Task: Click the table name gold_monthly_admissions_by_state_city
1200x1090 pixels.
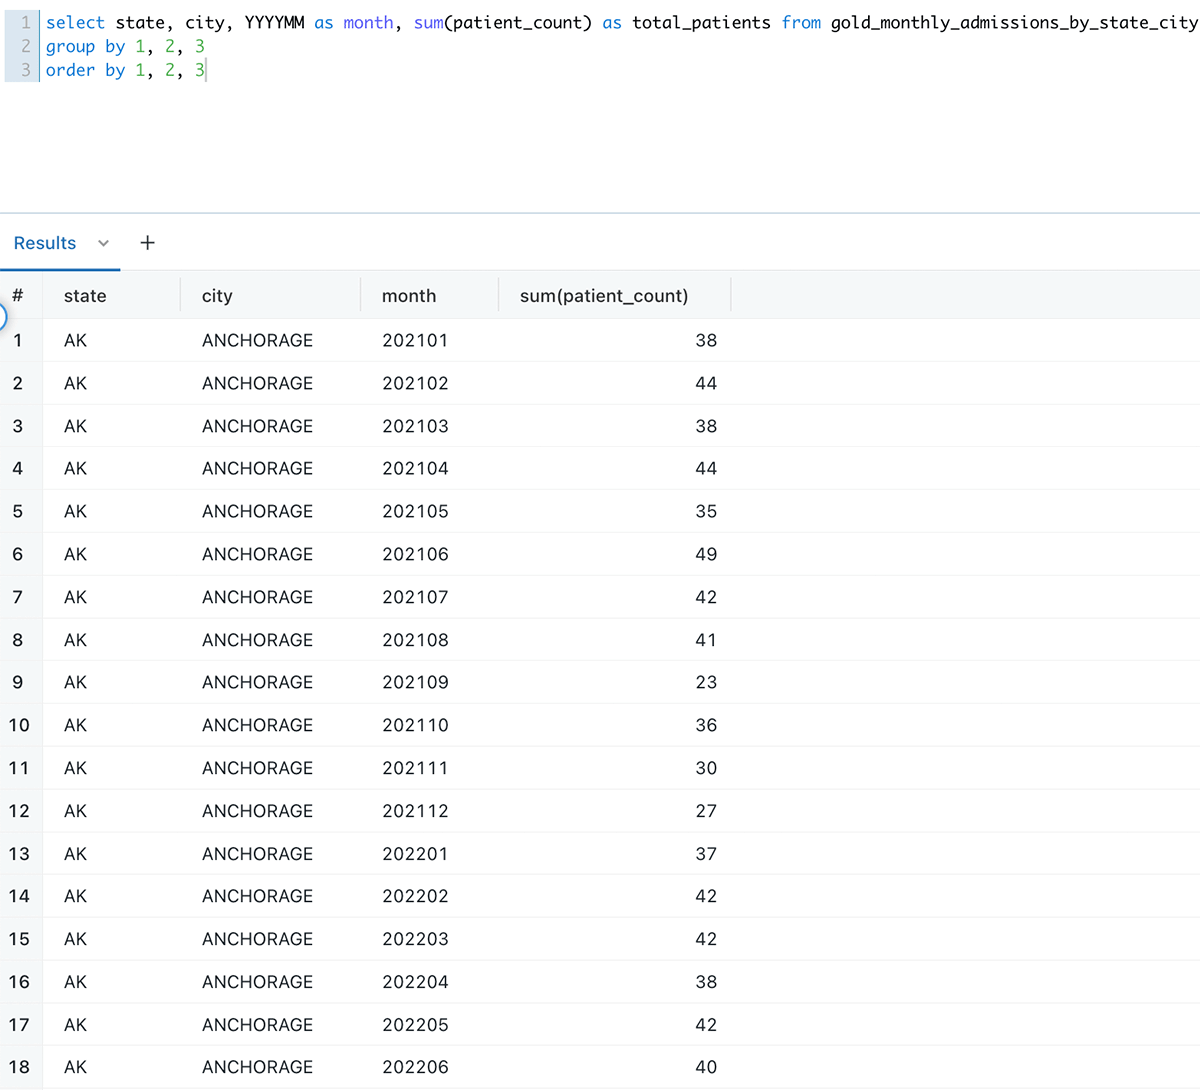Action: click(1013, 22)
